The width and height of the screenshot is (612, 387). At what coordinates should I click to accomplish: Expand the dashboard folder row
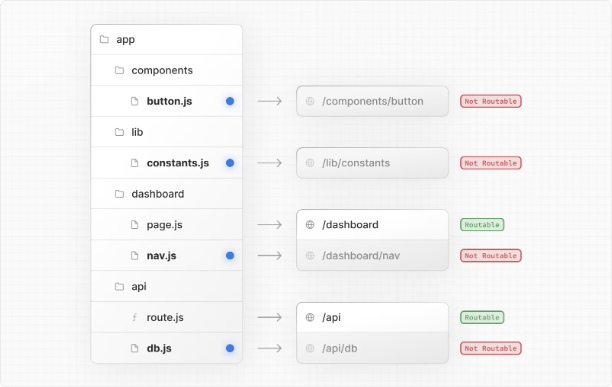tap(167, 194)
